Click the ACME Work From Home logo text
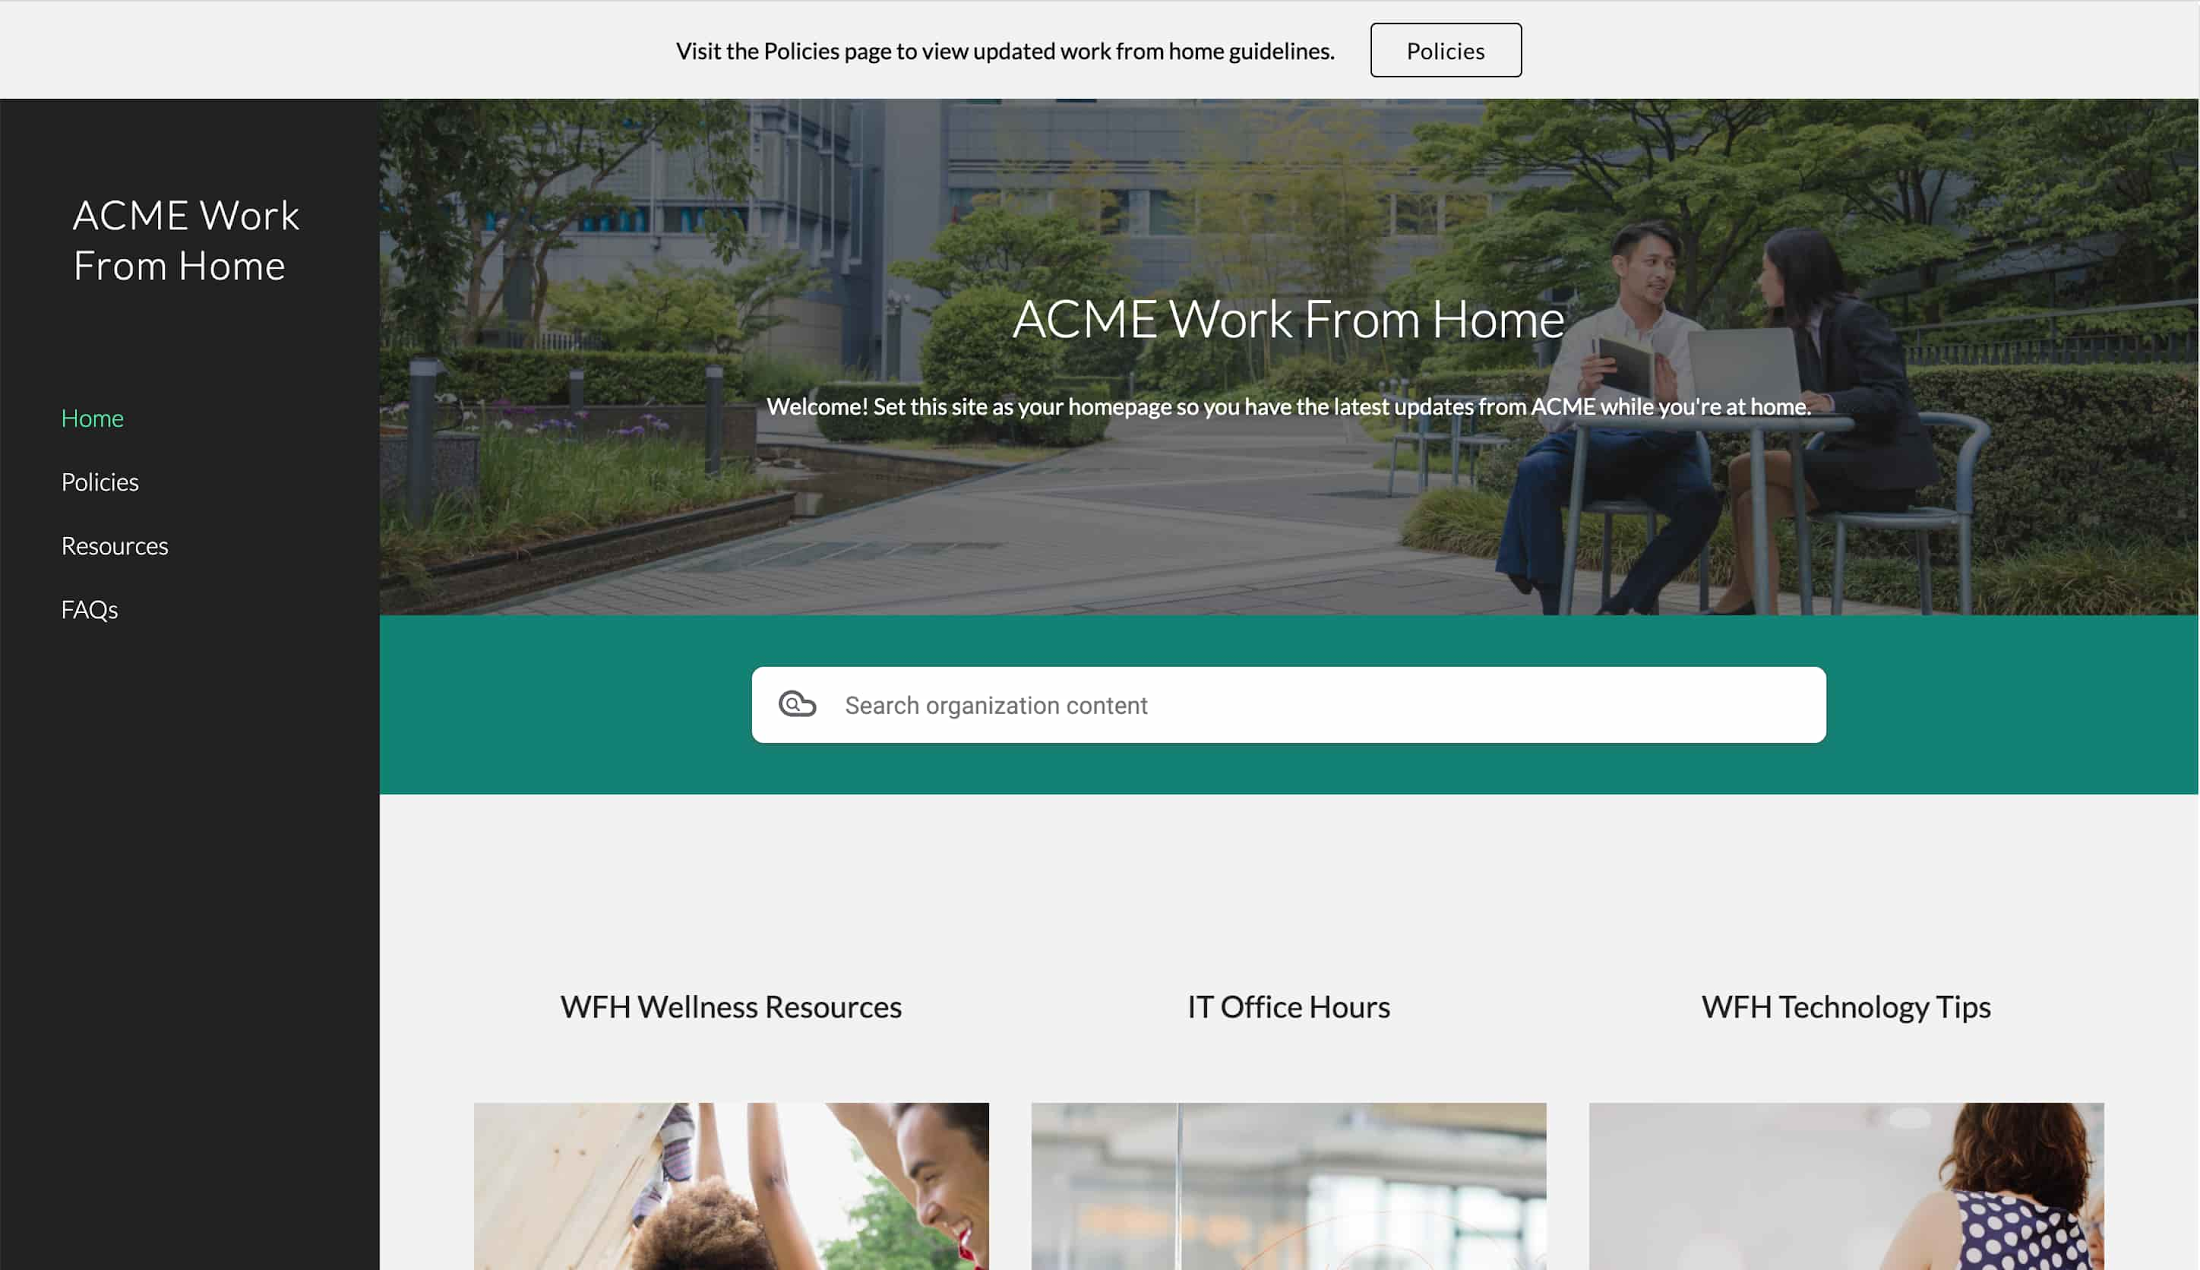 [186, 239]
